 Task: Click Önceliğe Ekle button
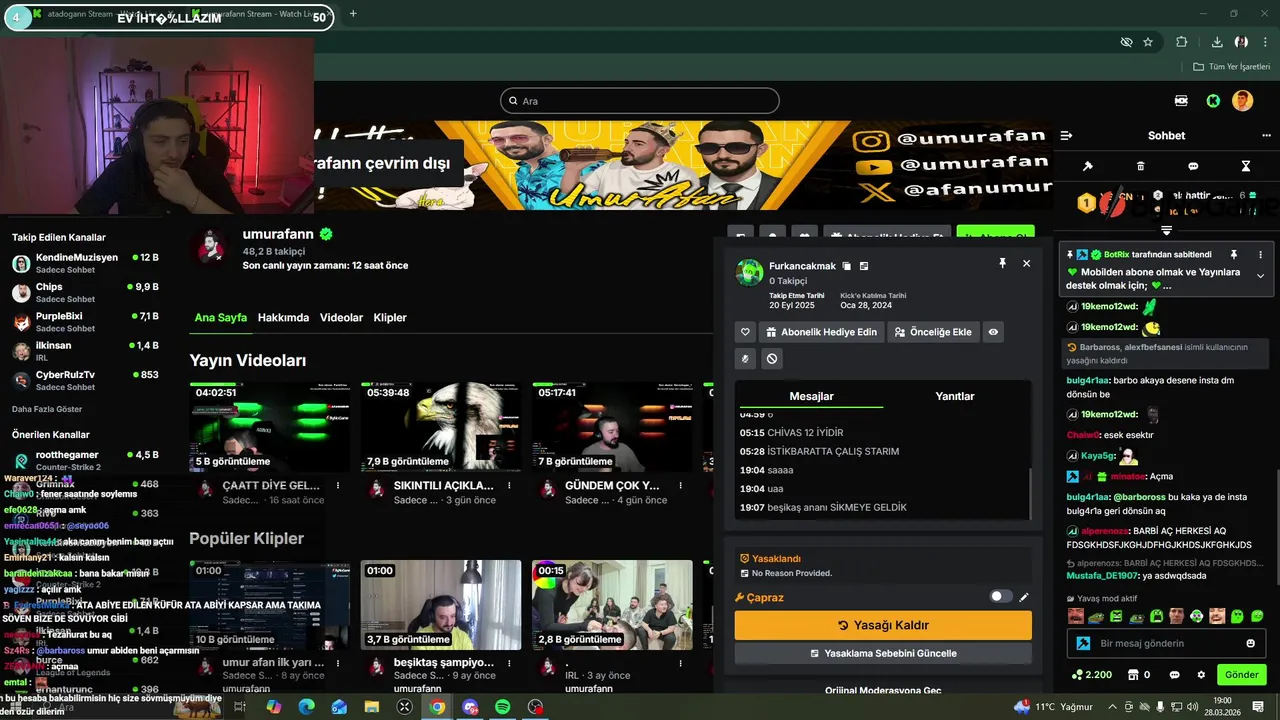(933, 332)
